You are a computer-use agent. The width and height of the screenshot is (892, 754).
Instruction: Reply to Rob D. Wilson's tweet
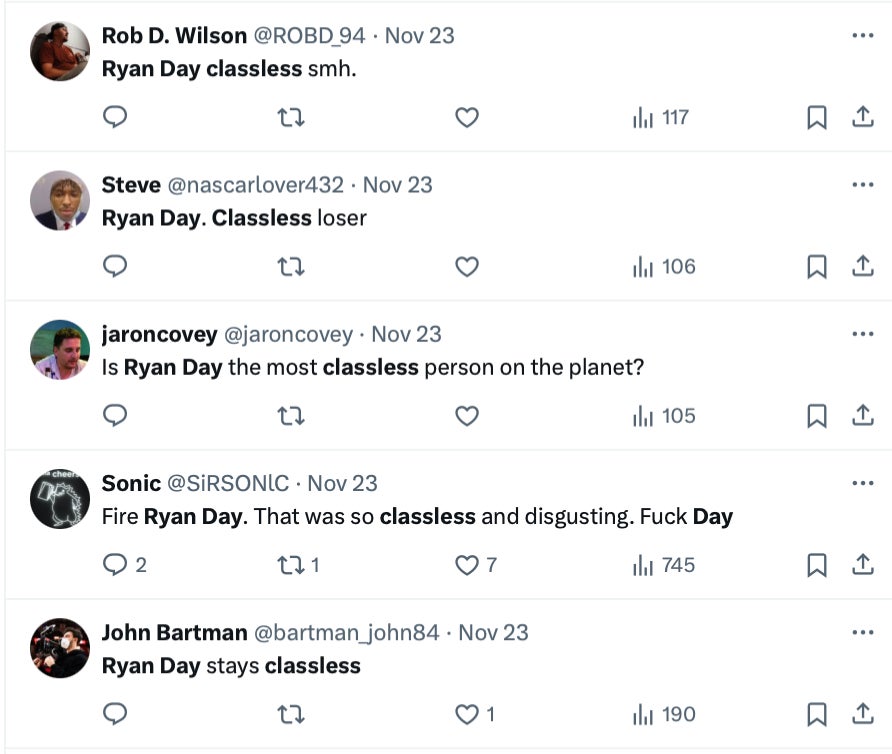pos(116,118)
